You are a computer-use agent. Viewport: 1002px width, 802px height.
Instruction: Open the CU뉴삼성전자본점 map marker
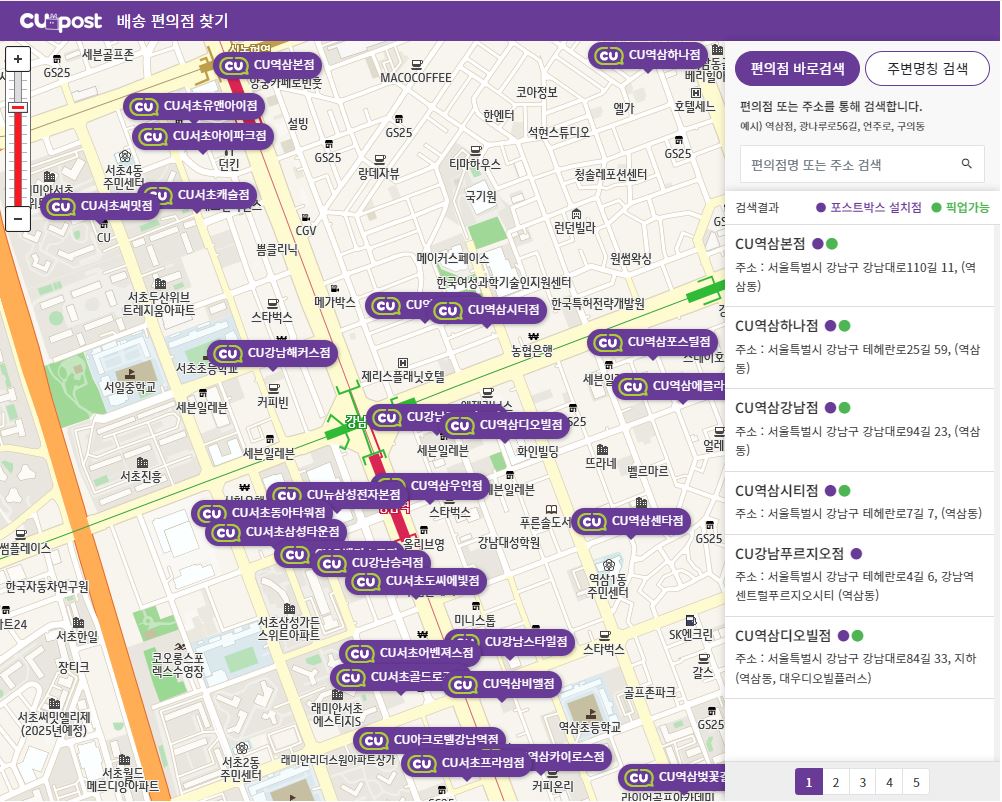point(337,495)
